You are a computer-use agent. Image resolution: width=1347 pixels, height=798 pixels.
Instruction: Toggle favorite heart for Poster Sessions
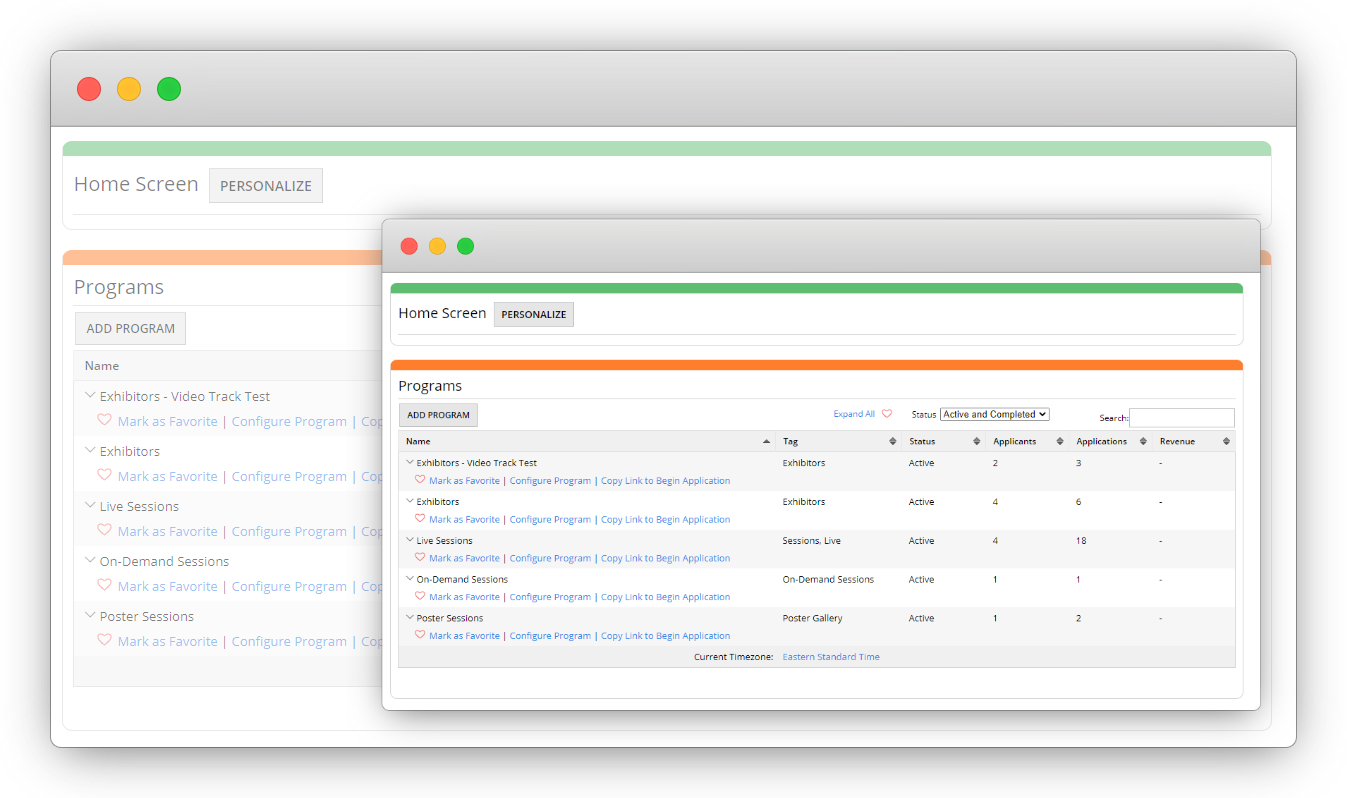(420, 635)
